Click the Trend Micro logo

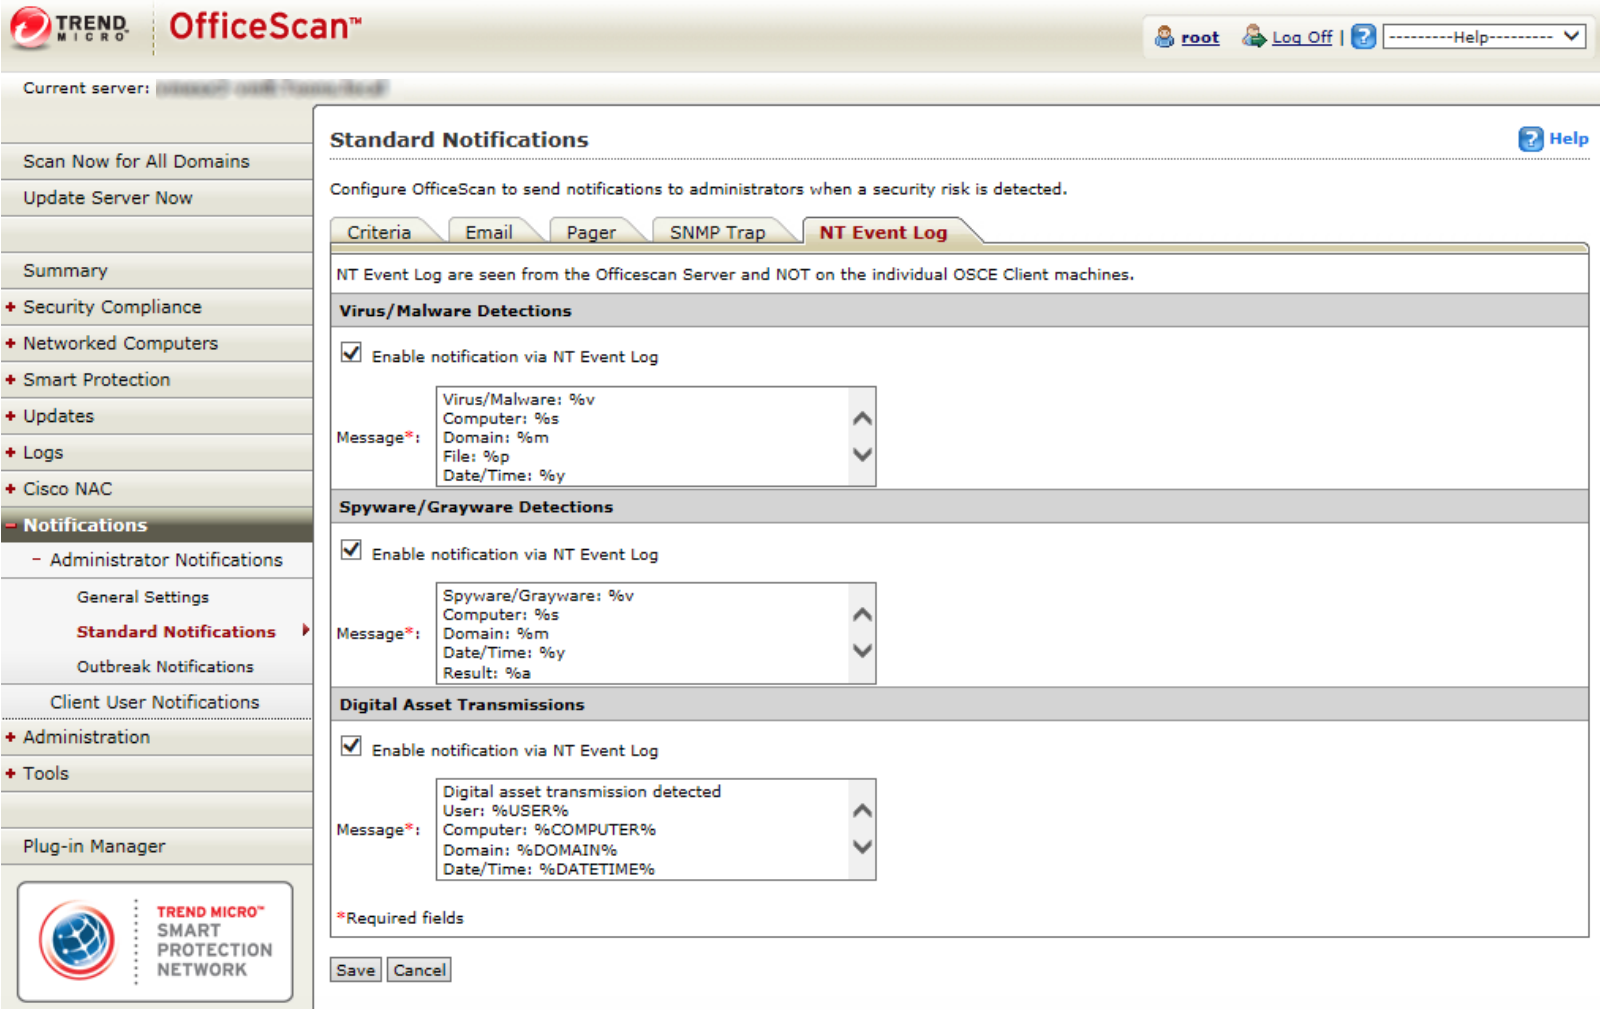point(70,28)
